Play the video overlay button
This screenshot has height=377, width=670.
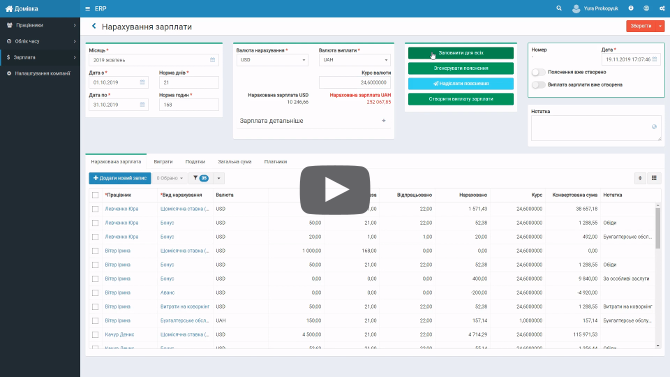335,190
